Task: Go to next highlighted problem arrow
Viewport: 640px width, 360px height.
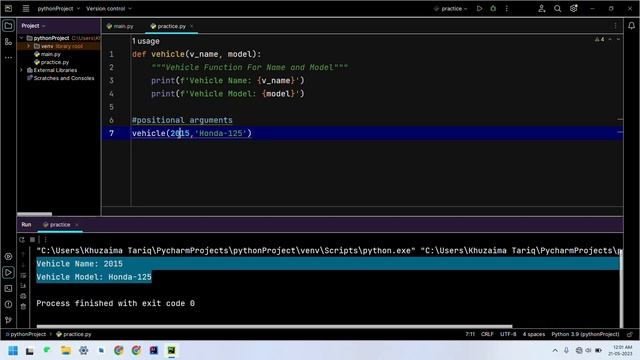Action: 618,39
